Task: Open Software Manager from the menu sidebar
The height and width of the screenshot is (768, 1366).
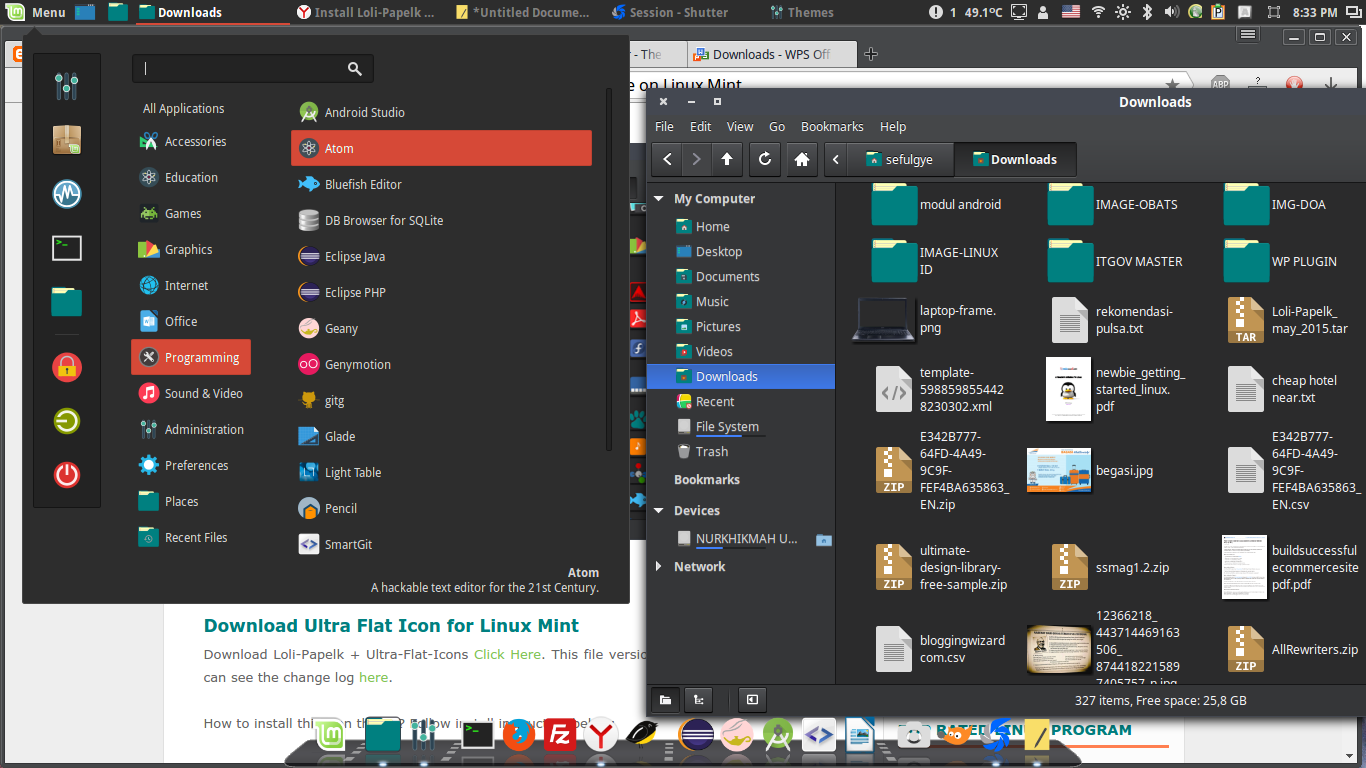Action: click(66, 140)
